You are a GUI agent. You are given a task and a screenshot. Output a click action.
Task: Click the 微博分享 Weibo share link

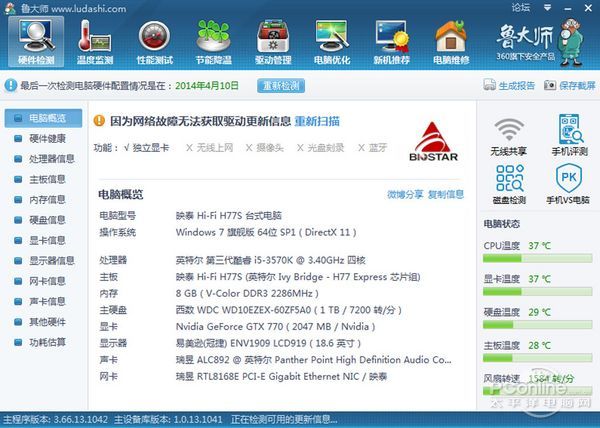(x=405, y=195)
